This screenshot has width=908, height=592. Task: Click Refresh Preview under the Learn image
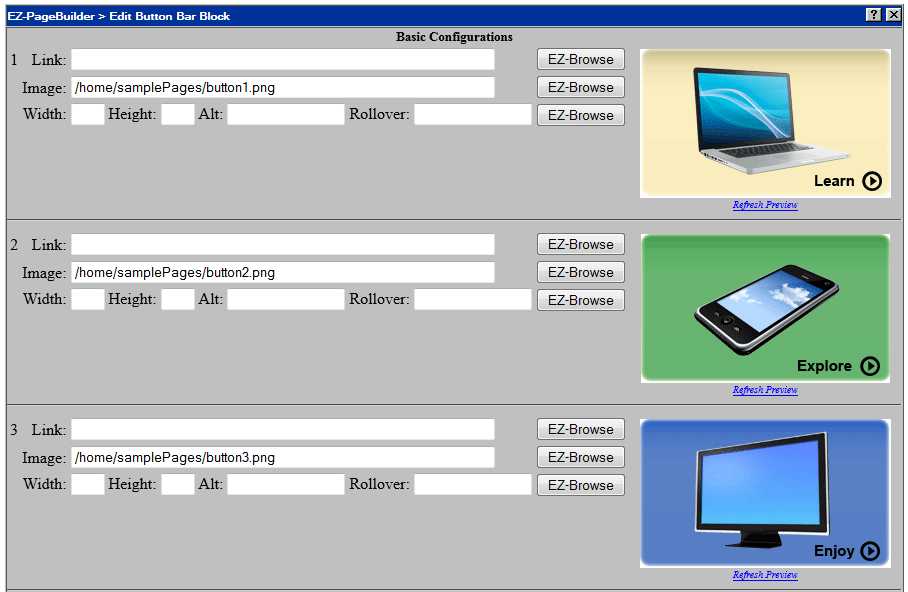(765, 205)
